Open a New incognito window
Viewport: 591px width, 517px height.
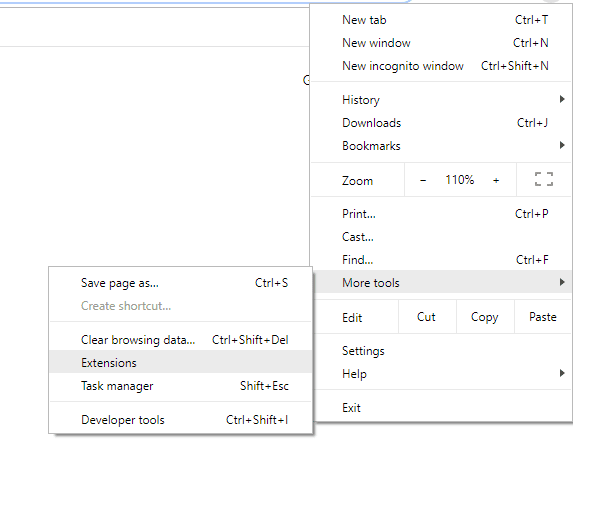(441, 66)
